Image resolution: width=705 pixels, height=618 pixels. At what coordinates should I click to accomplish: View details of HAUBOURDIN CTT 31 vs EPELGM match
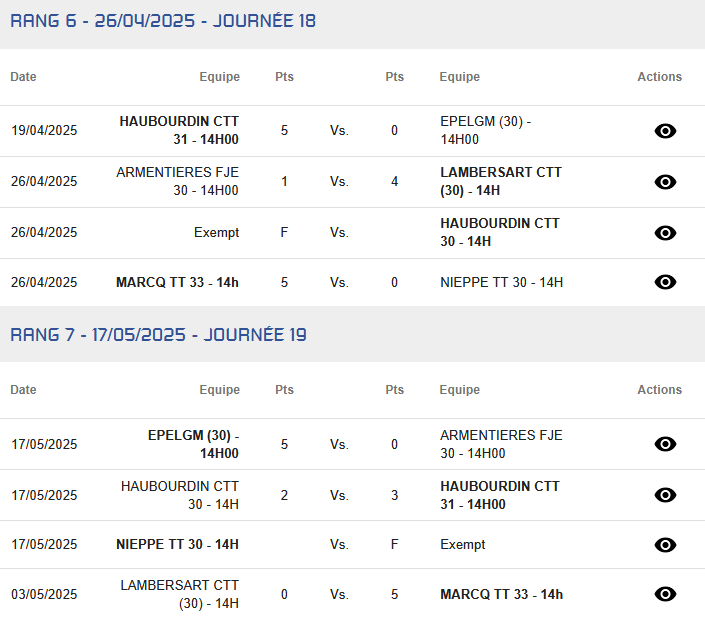coord(665,131)
